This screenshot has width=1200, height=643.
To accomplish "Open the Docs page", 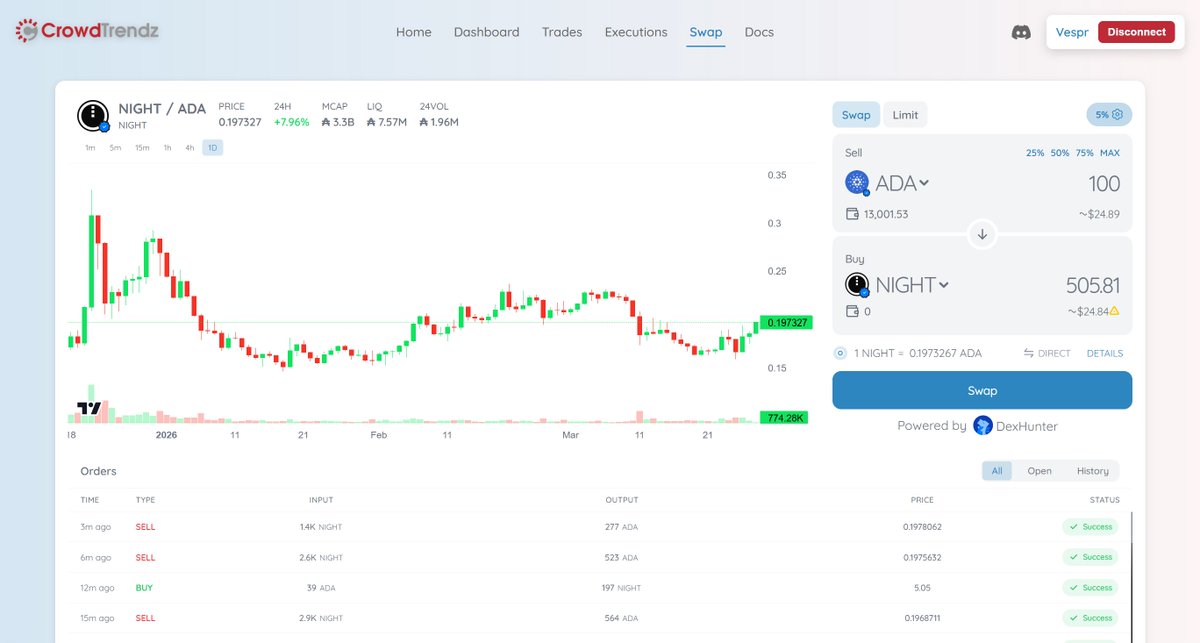I will point(759,32).
